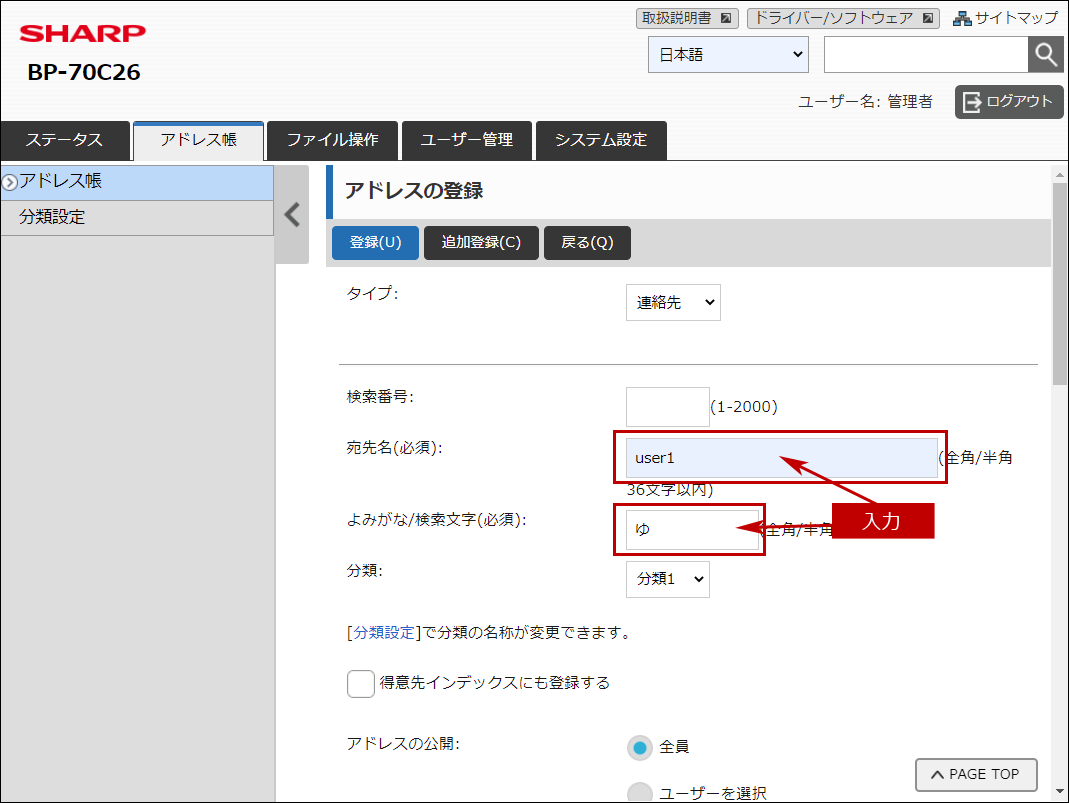
Task: Click the 検索番号 input field
Action: pos(667,407)
